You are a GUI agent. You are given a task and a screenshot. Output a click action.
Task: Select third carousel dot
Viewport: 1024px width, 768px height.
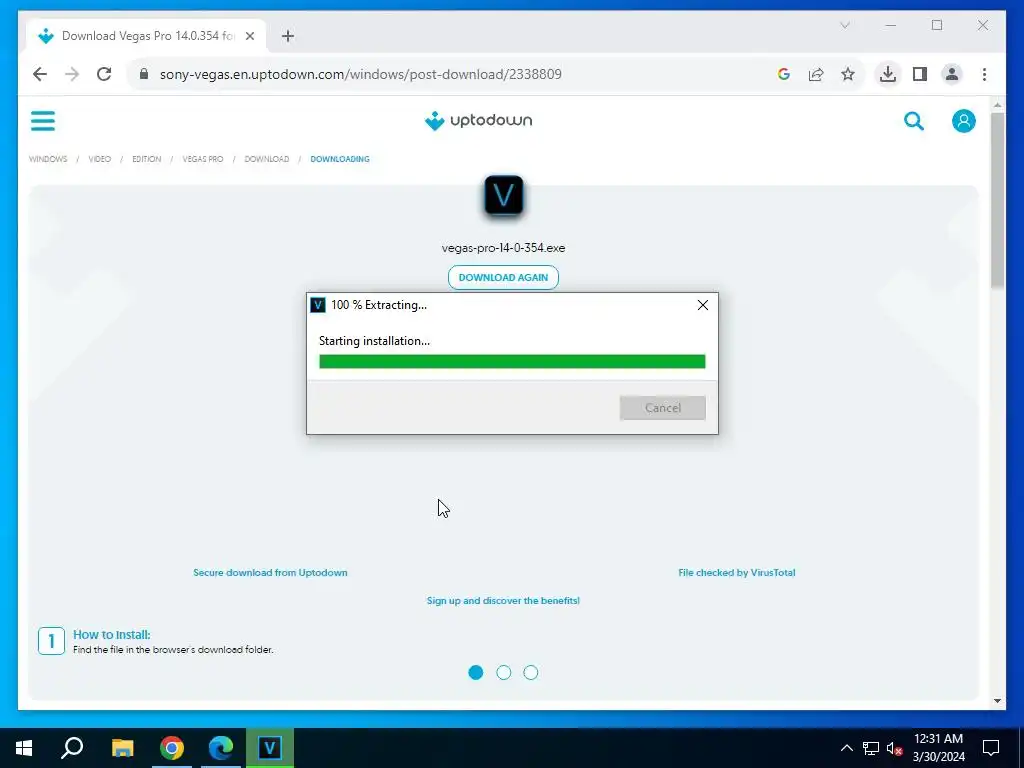tap(531, 672)
